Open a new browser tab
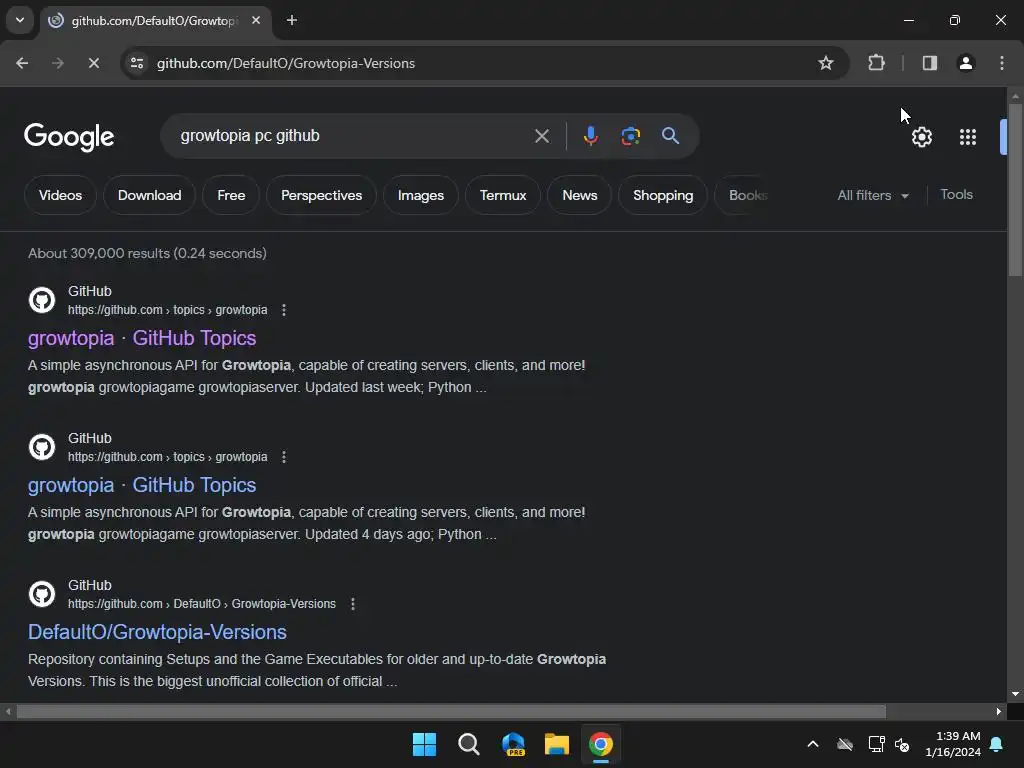The image size is (1024, 768). 292,20
